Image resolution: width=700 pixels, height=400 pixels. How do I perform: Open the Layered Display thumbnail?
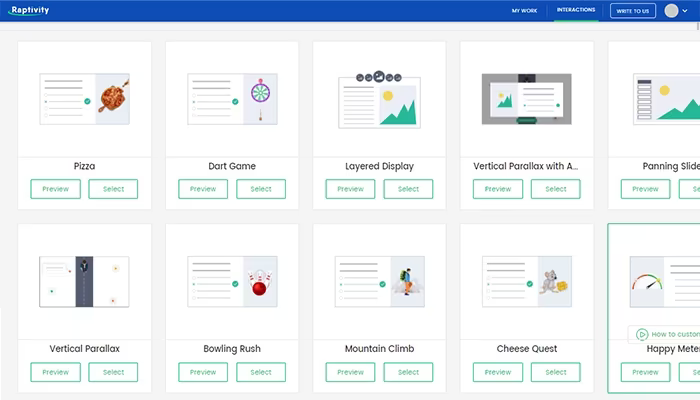379,100
